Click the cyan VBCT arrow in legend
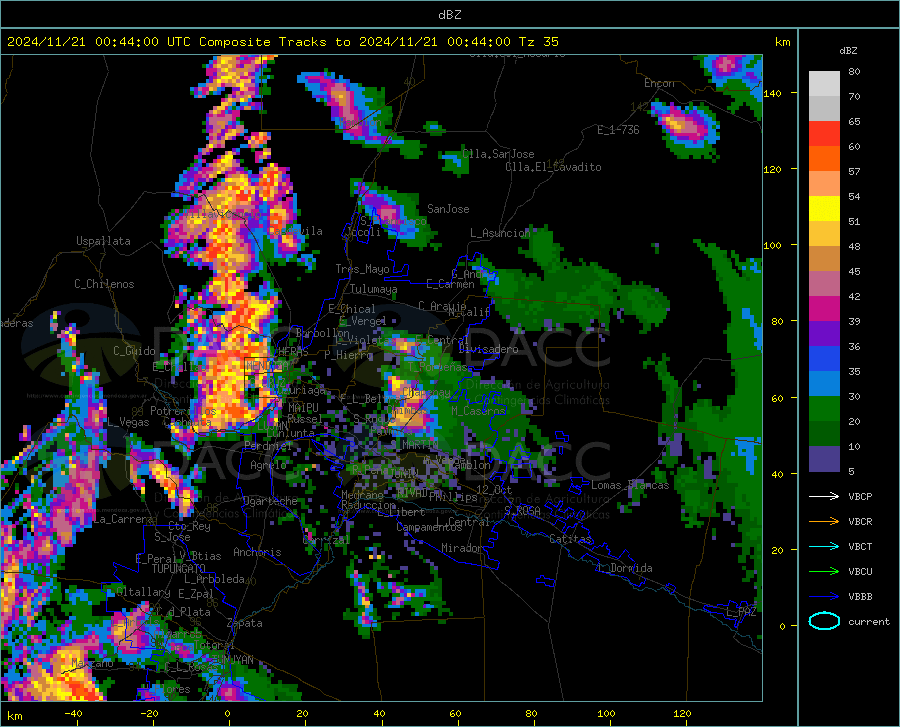This screenshot has height=727, width=900. 824,546
